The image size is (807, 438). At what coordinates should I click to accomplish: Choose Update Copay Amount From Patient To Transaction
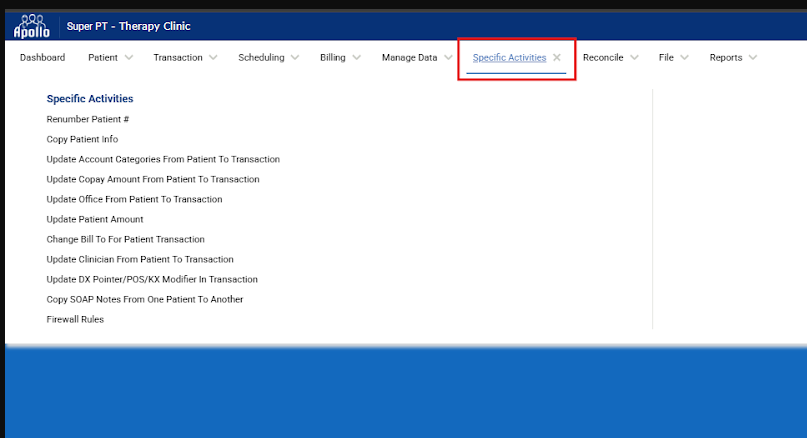(153, 180)
